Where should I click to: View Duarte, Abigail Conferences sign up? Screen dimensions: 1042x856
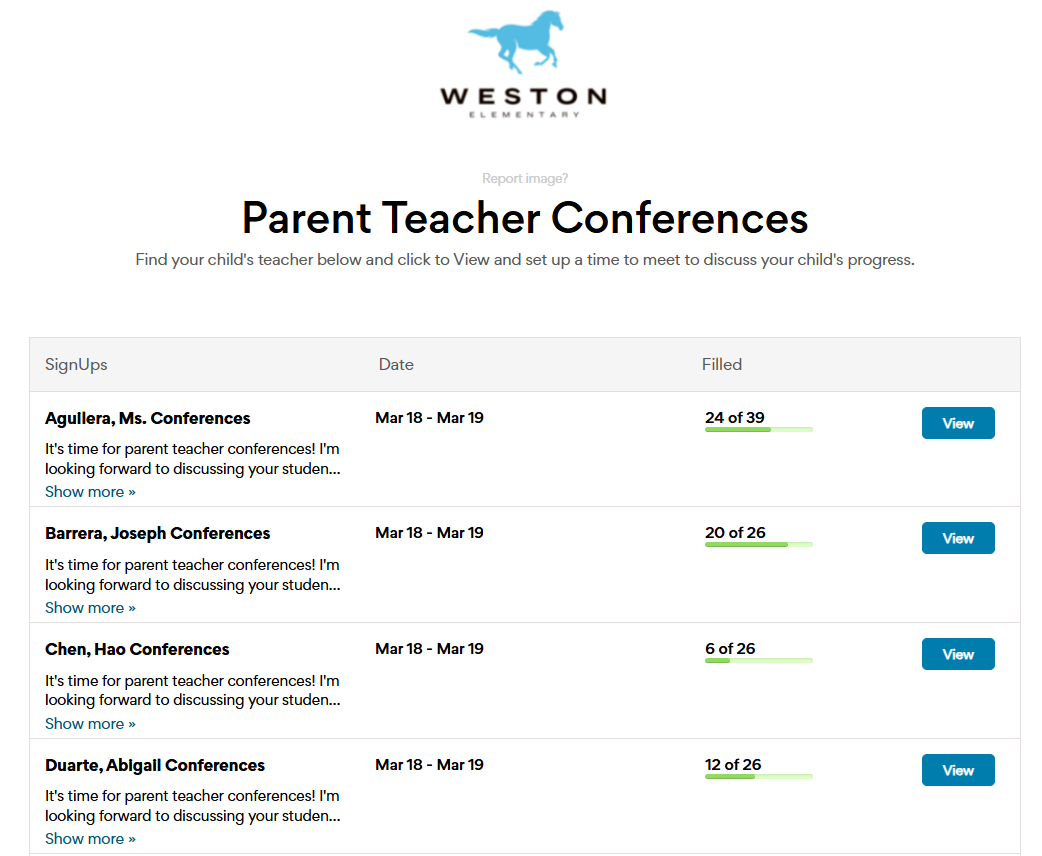point(958,770)
